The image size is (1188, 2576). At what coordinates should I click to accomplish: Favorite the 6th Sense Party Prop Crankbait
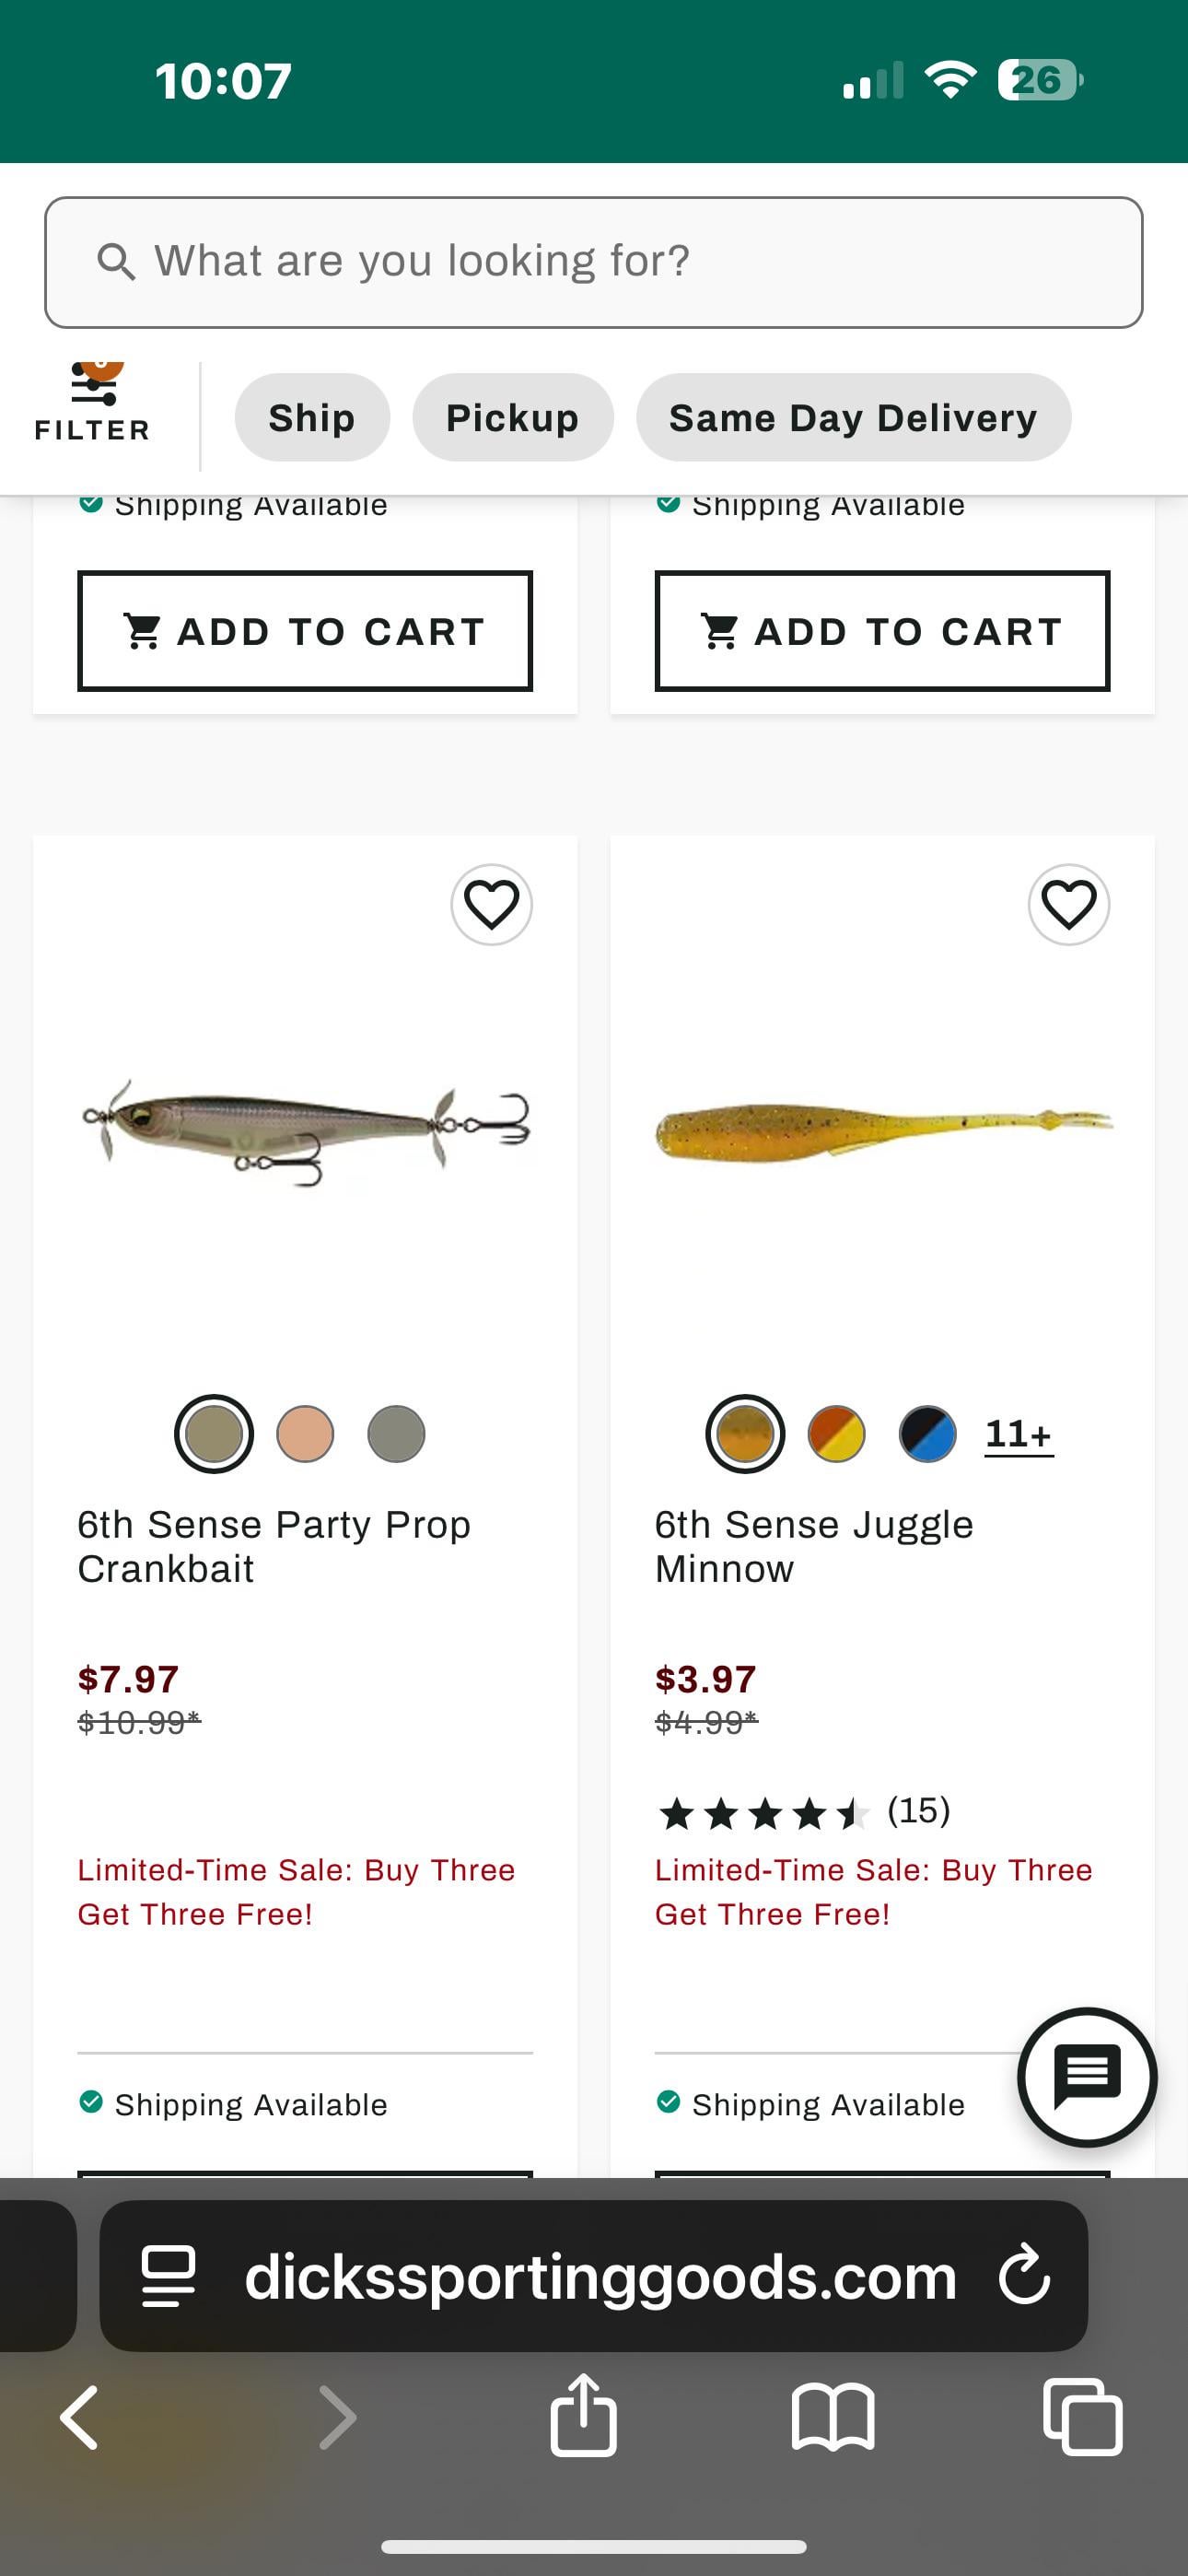(491, 904)
